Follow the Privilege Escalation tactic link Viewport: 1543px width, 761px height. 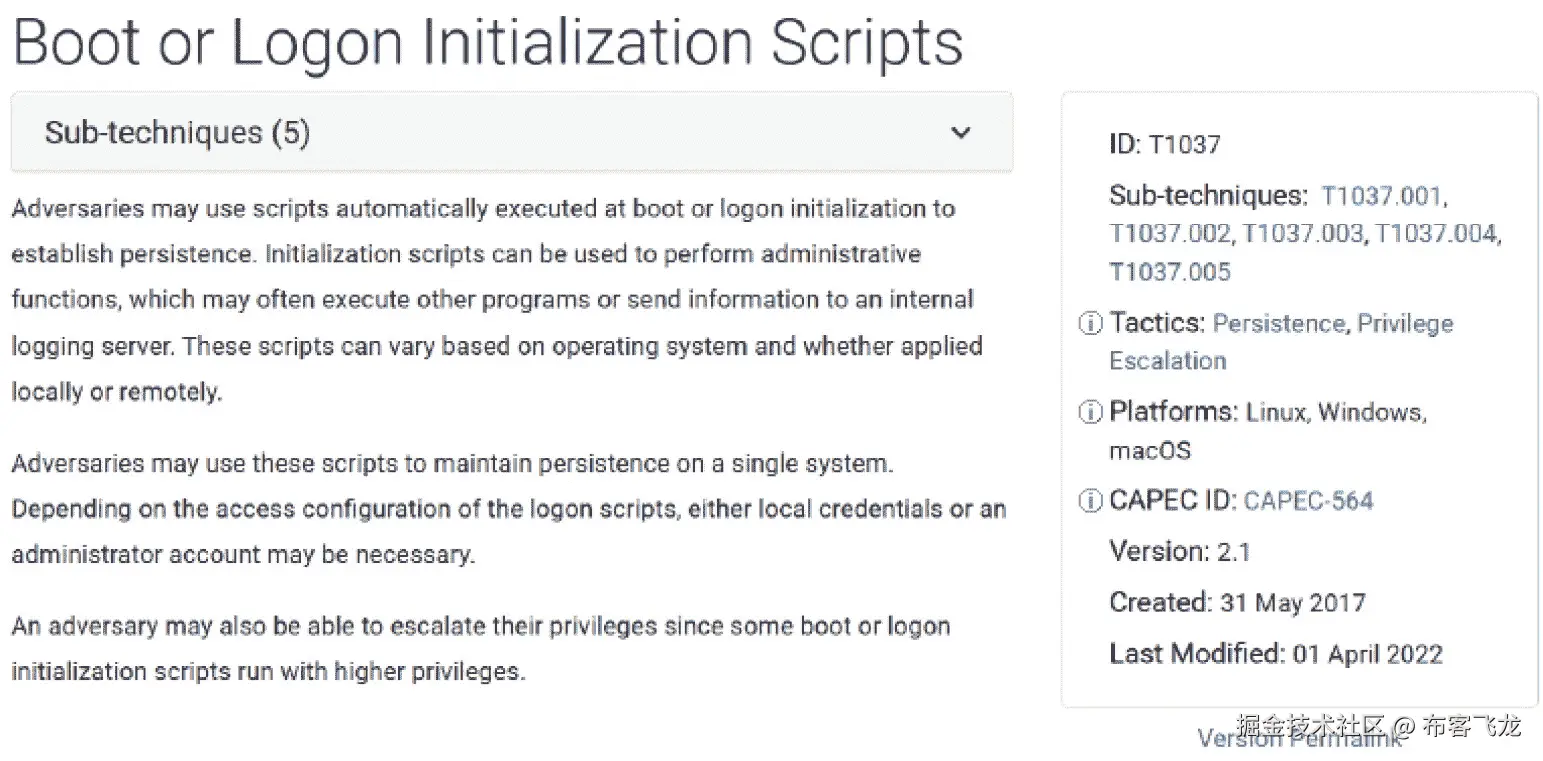[x=1404, y=324]
